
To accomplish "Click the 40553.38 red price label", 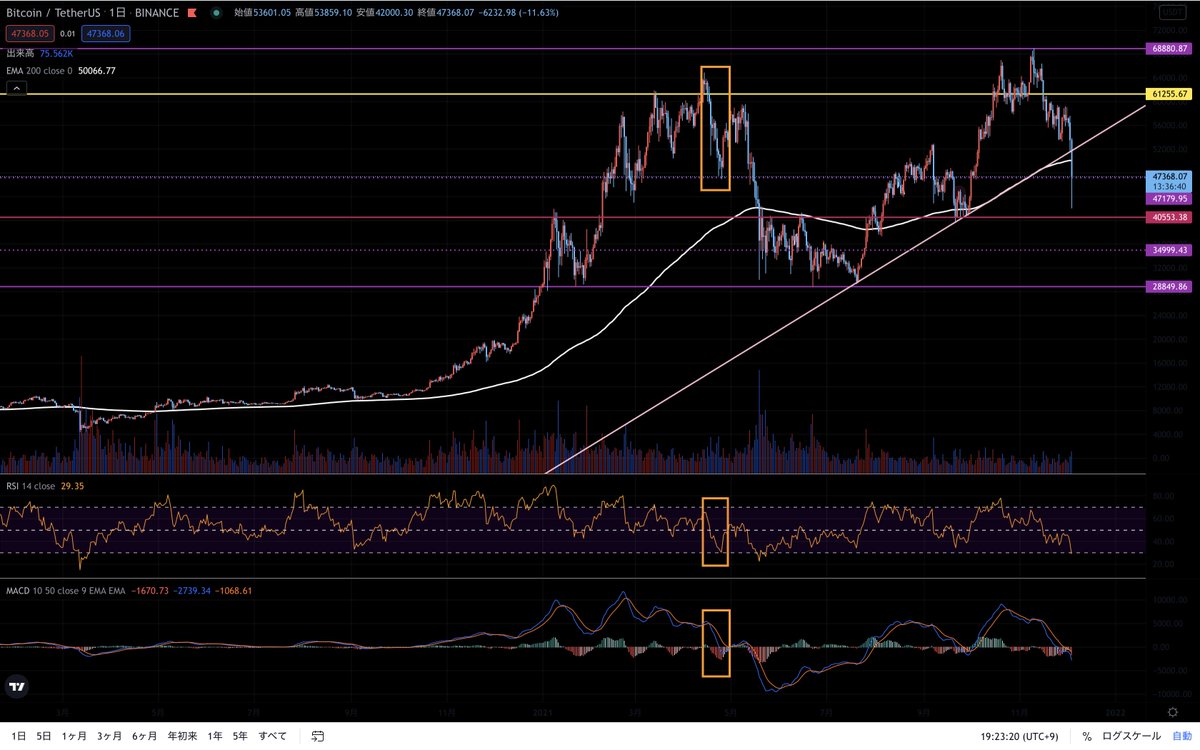I will [1170, 217].
